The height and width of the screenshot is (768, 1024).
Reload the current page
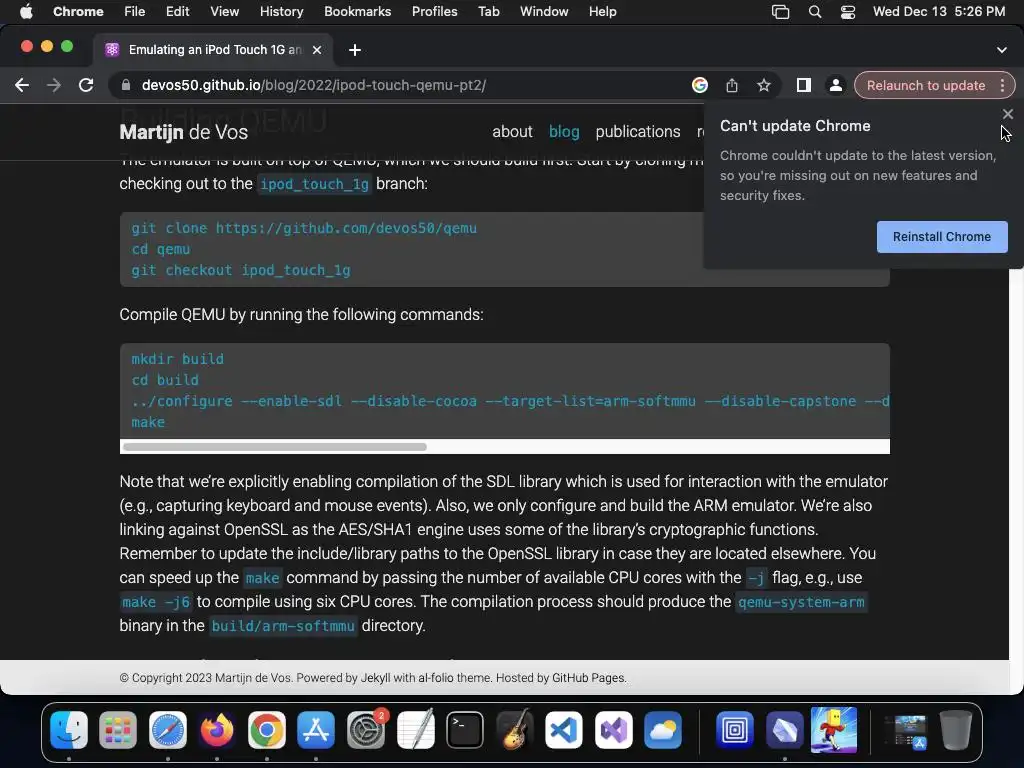86,85
